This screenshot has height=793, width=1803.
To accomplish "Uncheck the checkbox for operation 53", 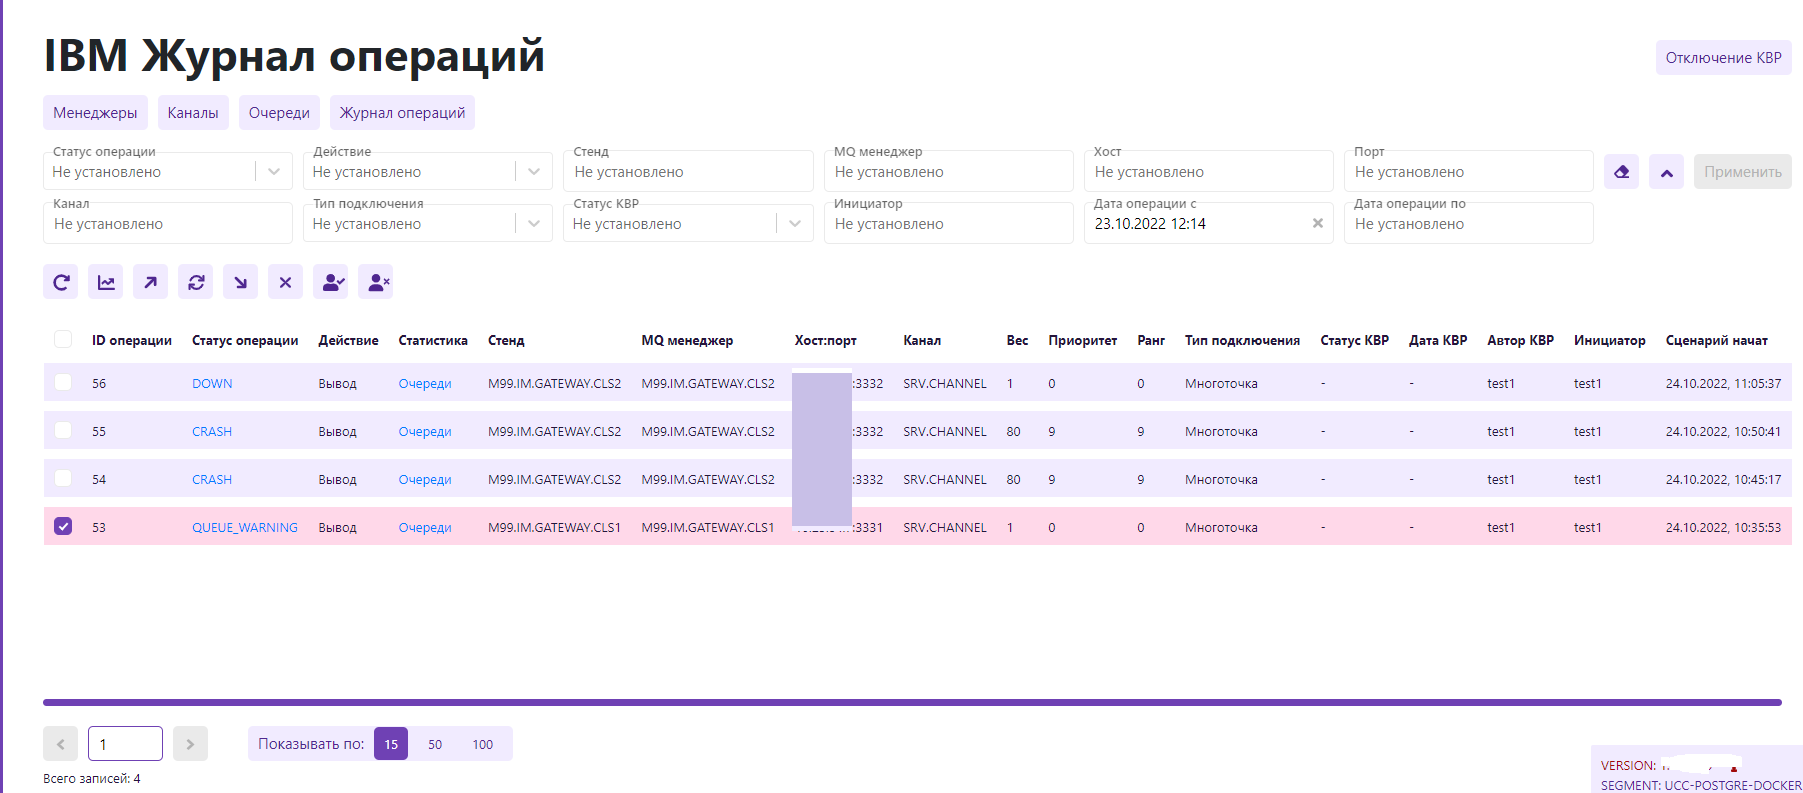I will [63, 526].
